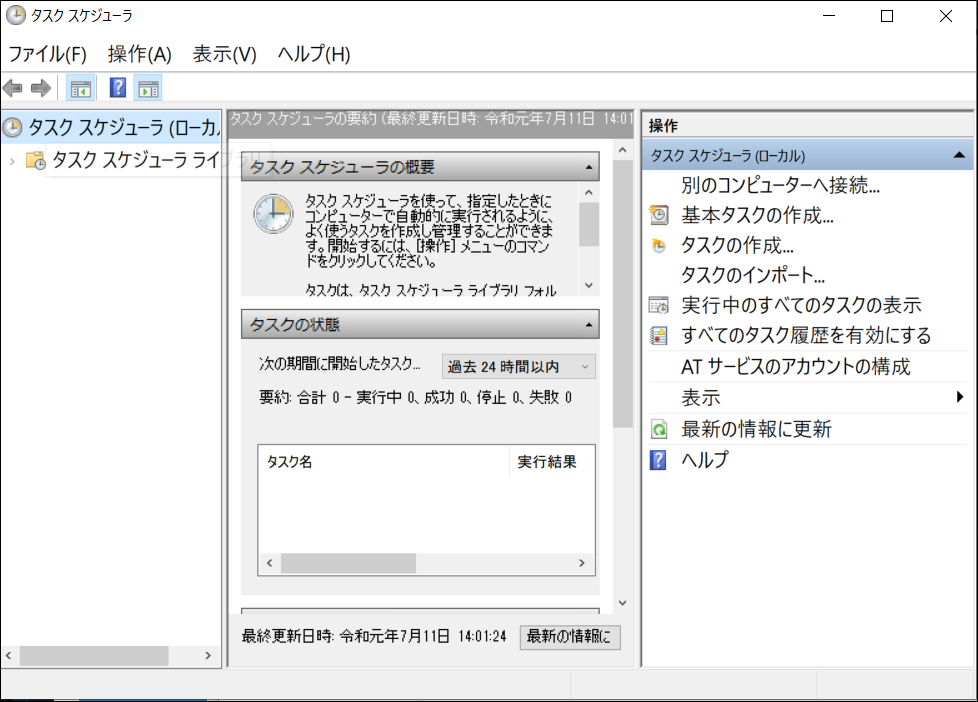Click the 実行中のすべてのタスクの表示 icon
Image resolution: width=978 pixels, height=702 pixels.
[659, 305]
